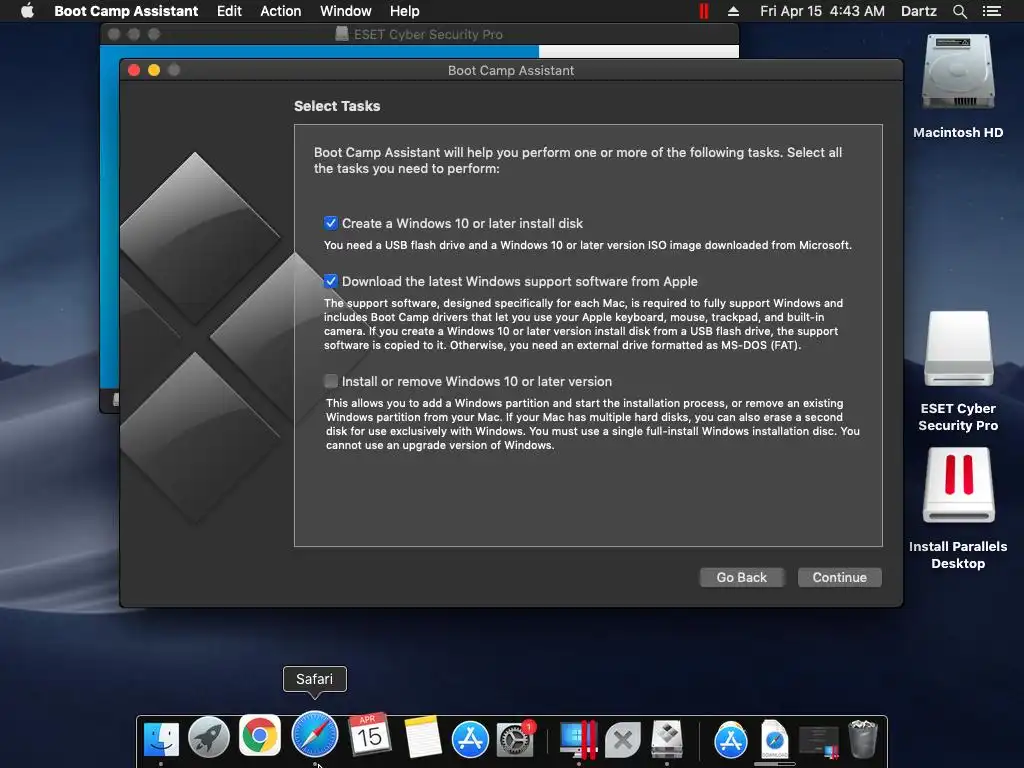This screenshot has height=768, width=1024.
Task: Click the date and time in menu bar
Action: [822, 11]
